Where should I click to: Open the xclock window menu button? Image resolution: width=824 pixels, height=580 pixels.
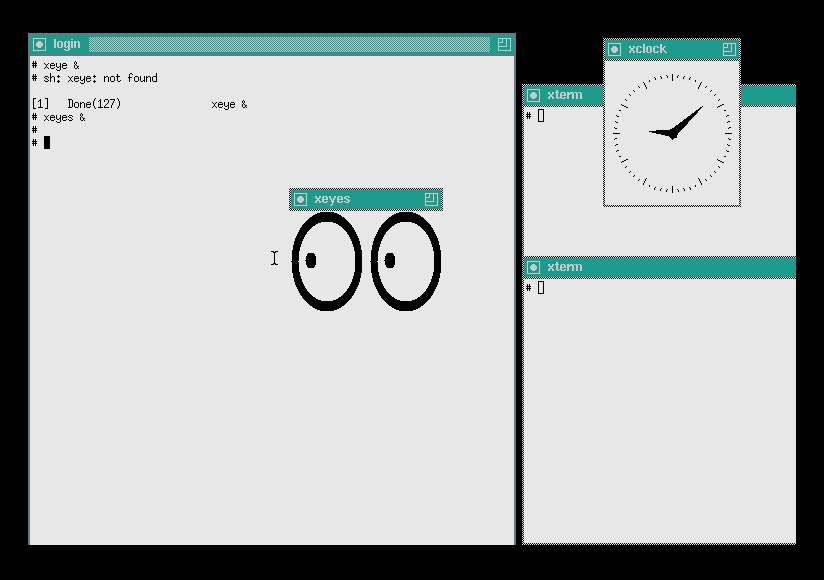coord(614,49)
